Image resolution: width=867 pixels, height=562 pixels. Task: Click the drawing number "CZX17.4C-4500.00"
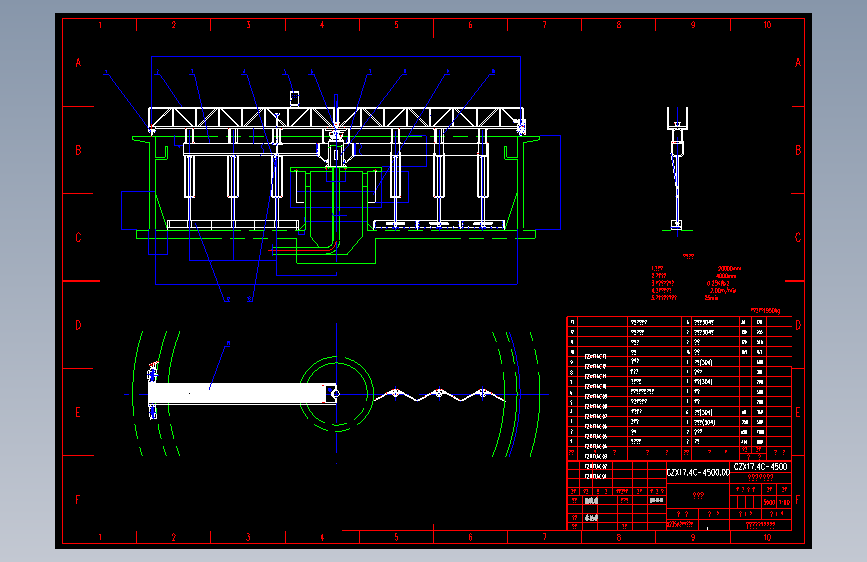pyautogui.click(x=698, y=472)
